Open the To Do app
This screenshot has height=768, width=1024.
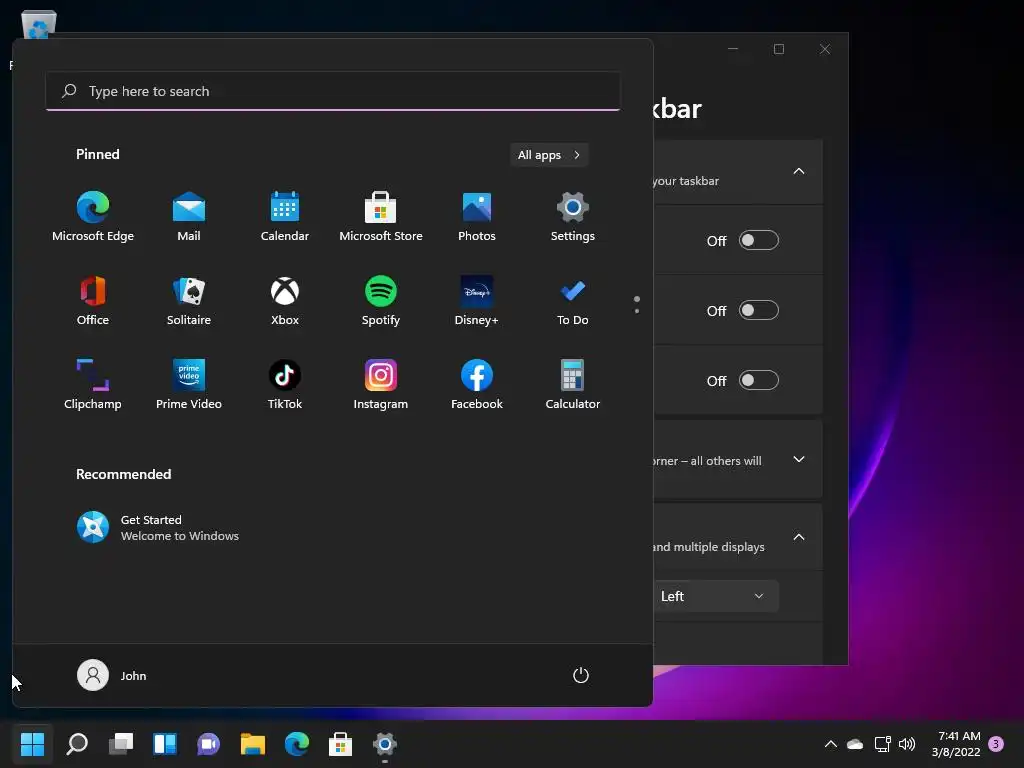(573, 301)
